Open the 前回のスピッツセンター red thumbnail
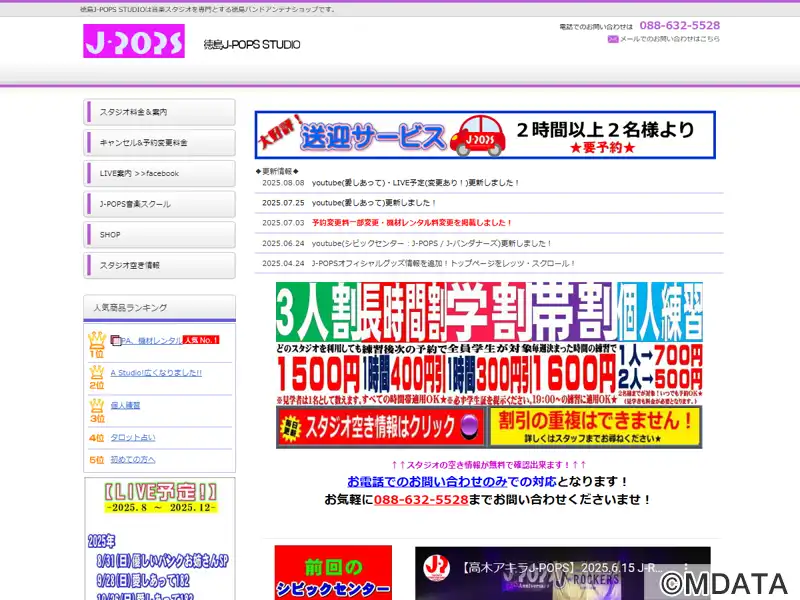Viewport: 800px width, 600px height. click(x=333, y=572)
